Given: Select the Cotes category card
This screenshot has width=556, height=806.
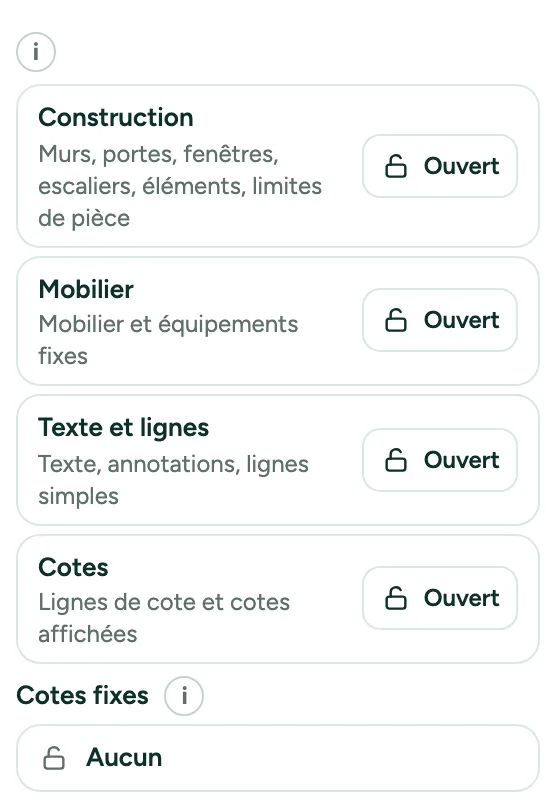Looking at the screenshot, I should tap(278, 599).
